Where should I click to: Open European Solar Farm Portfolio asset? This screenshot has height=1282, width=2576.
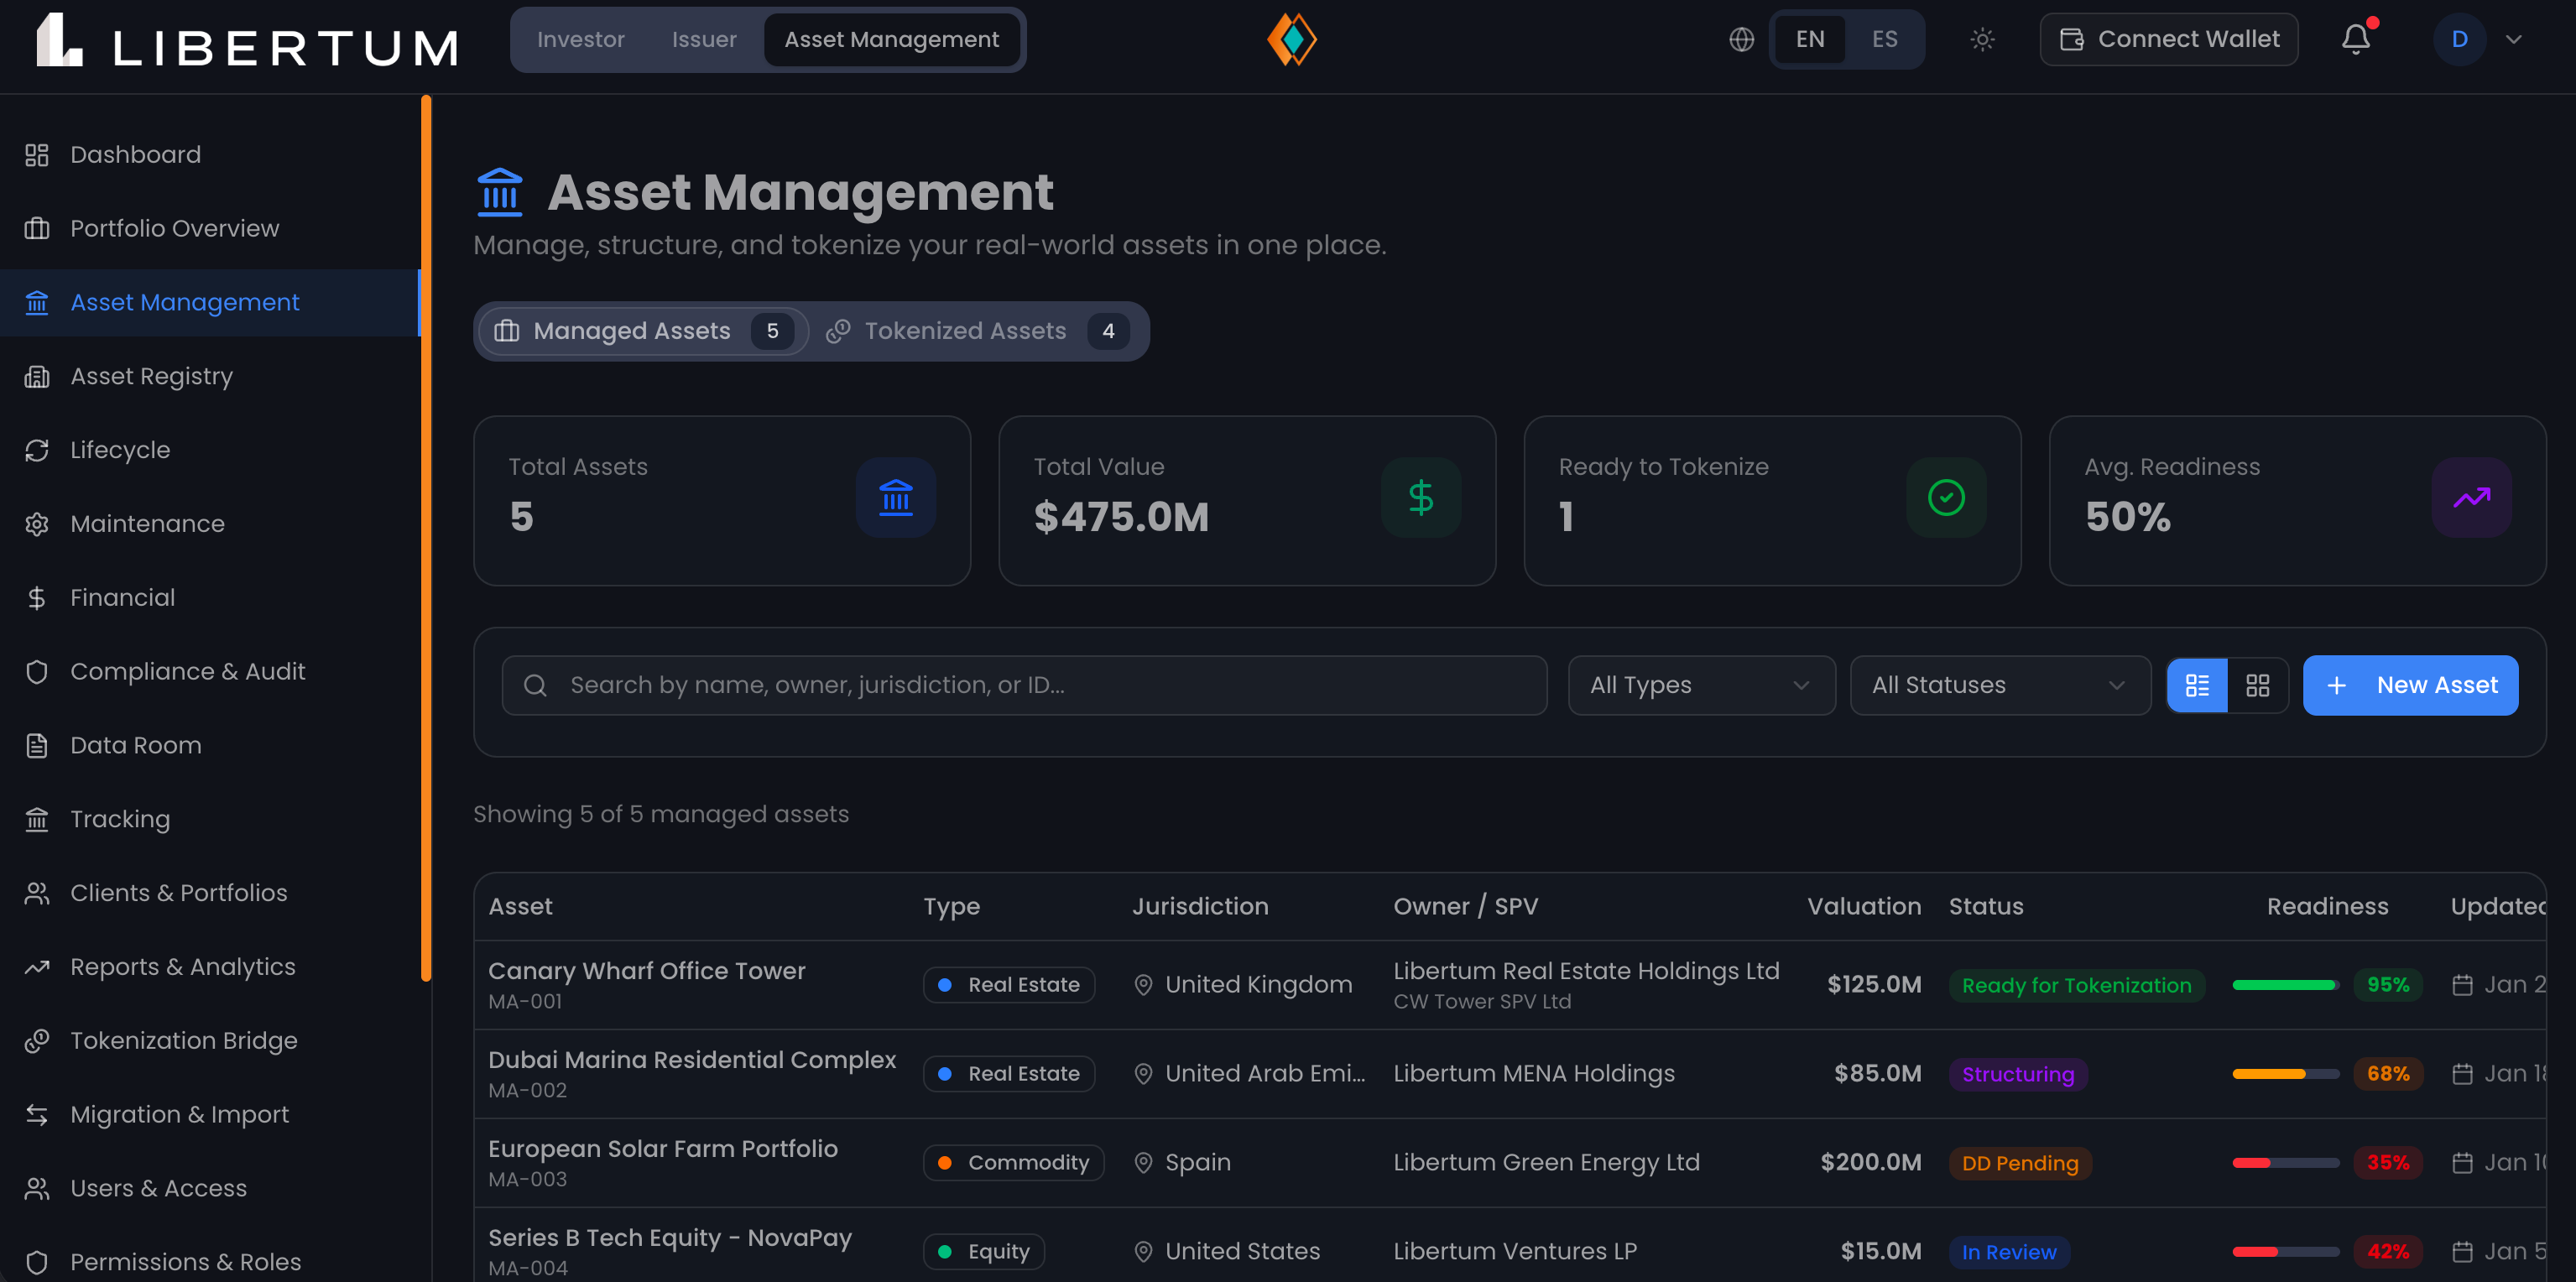tap(662, 1149)
